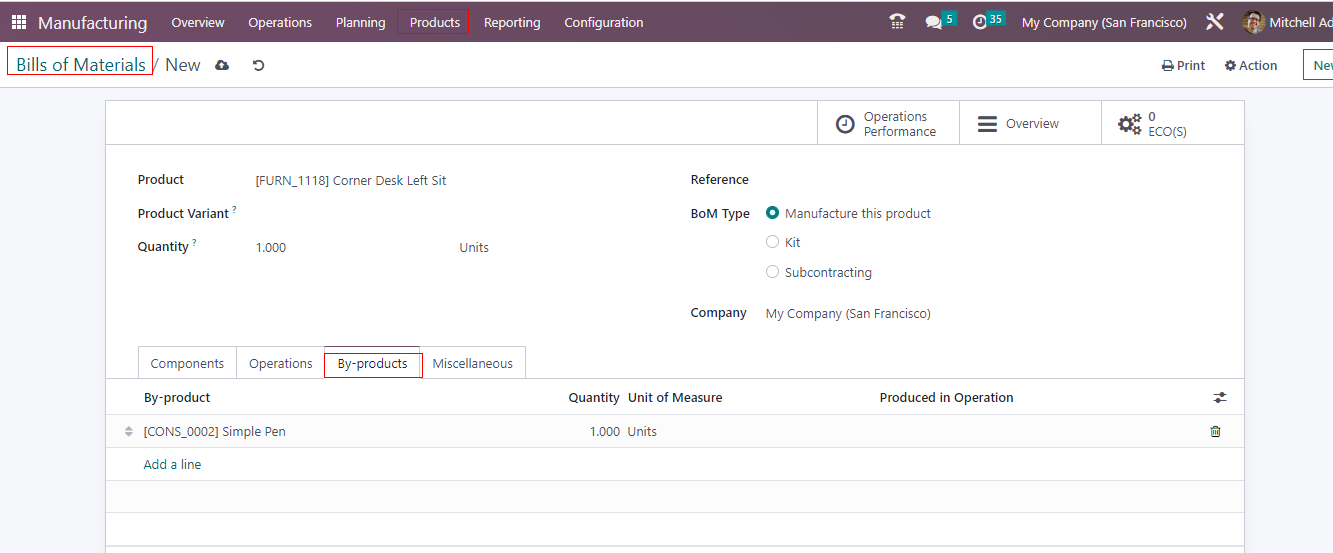The width and height of the screenshot is (1333, 553).
Task: Click the phone VoIP icon
Action: 897,22
